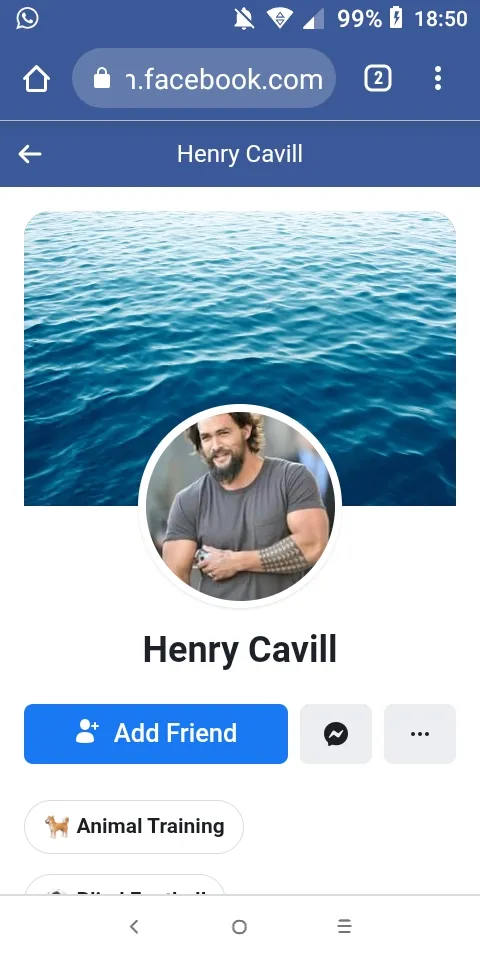Tap the add-person icon in Add Friend
This screenshot has width=480, height=960.
pyautogui.click(x=87, y=732)
